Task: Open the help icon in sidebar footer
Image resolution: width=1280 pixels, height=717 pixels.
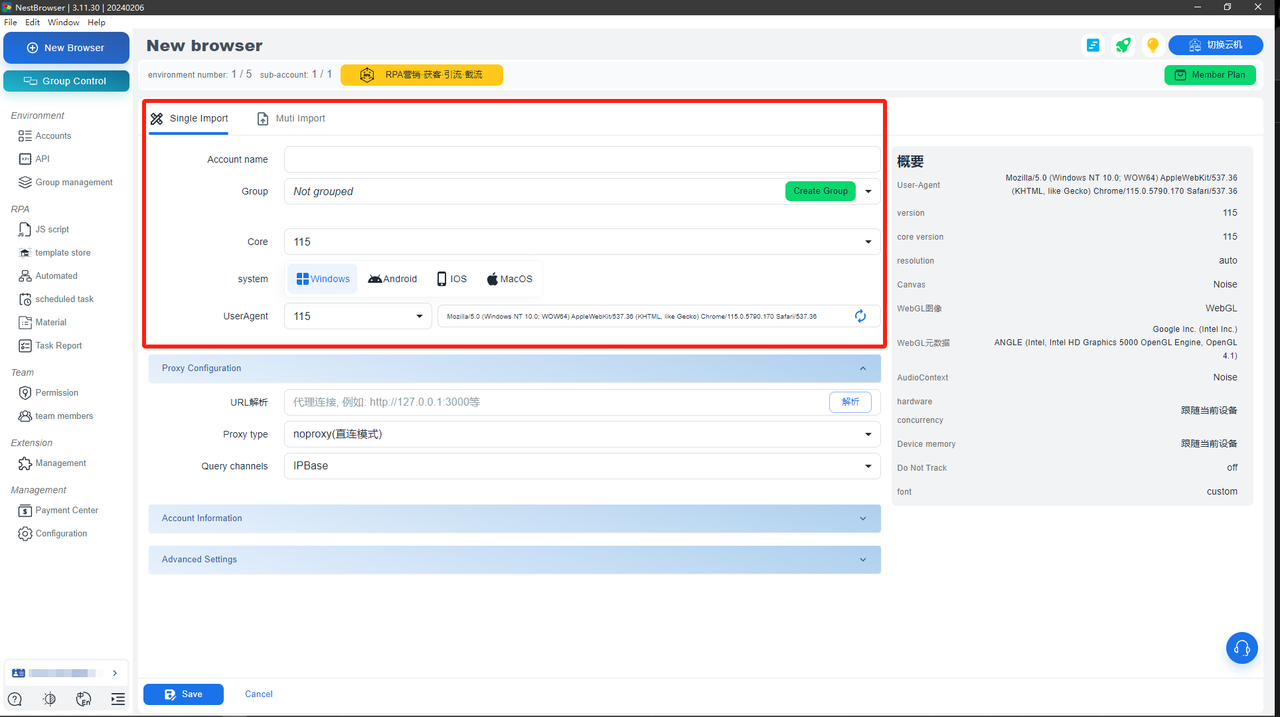Action: [x=15, y=699]
